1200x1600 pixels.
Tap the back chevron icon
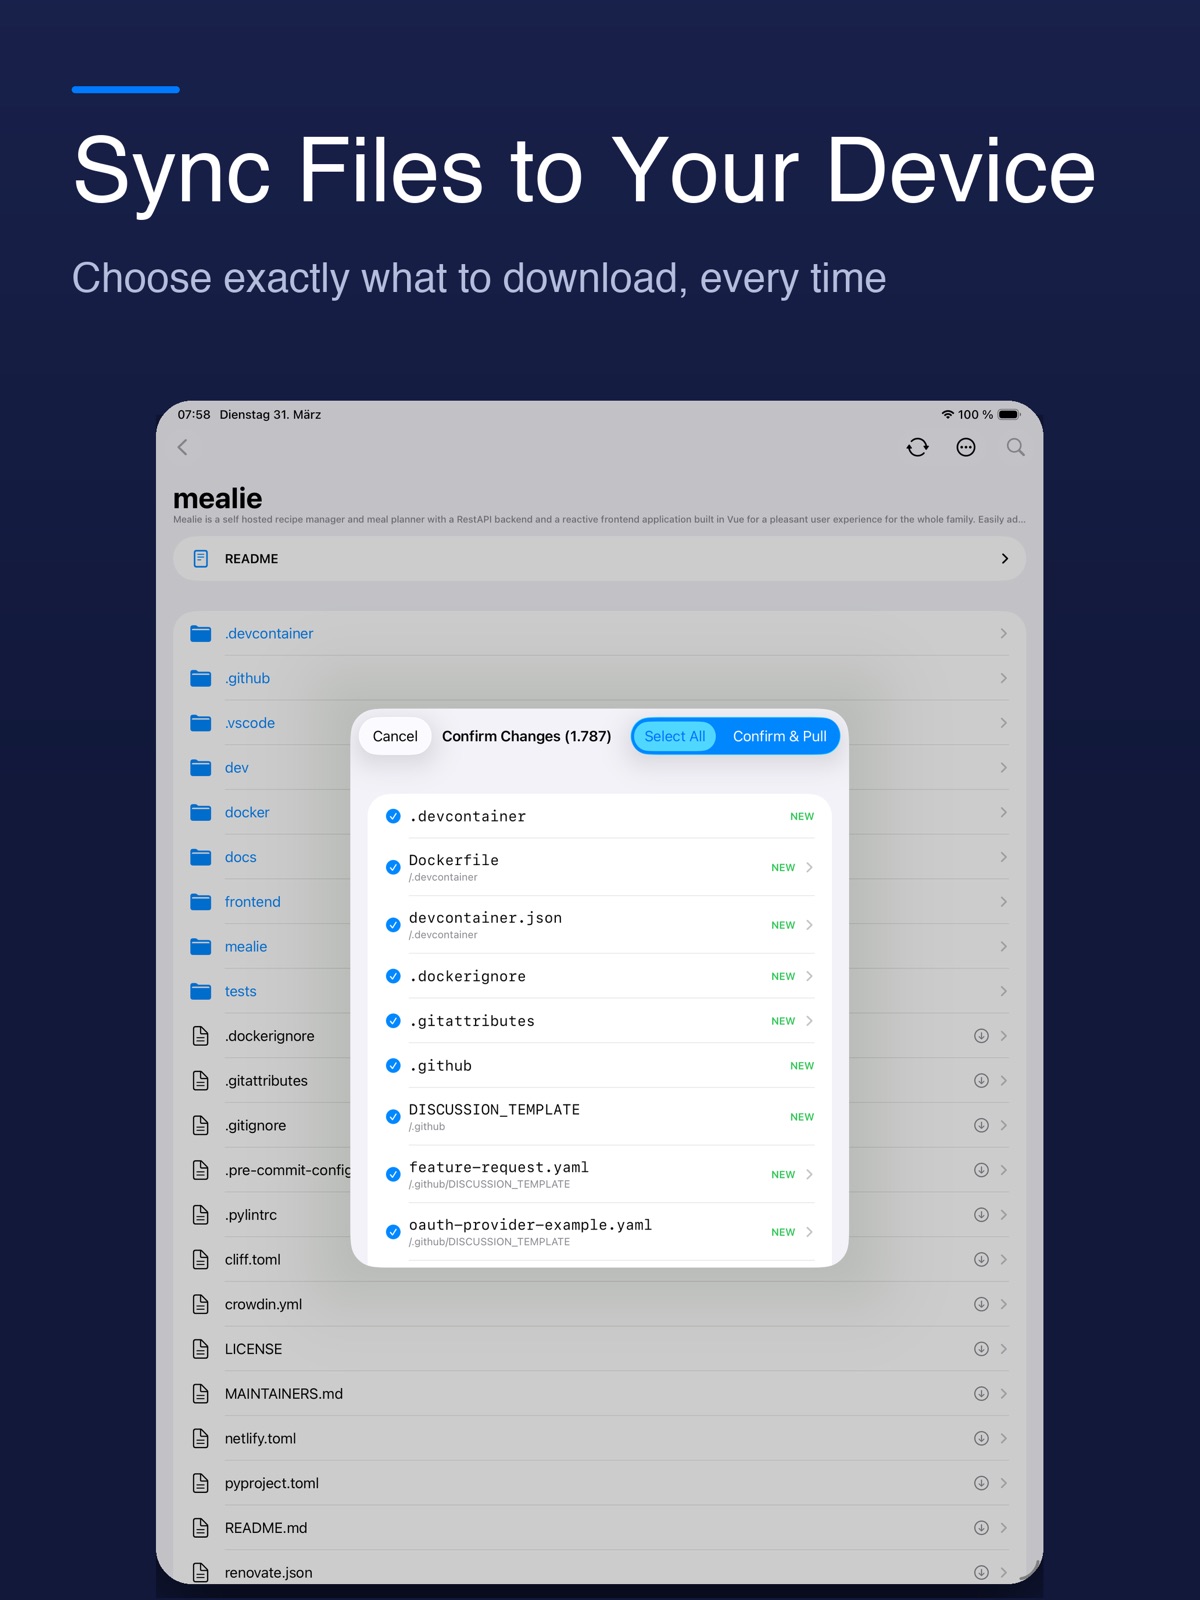click(183, 447)
